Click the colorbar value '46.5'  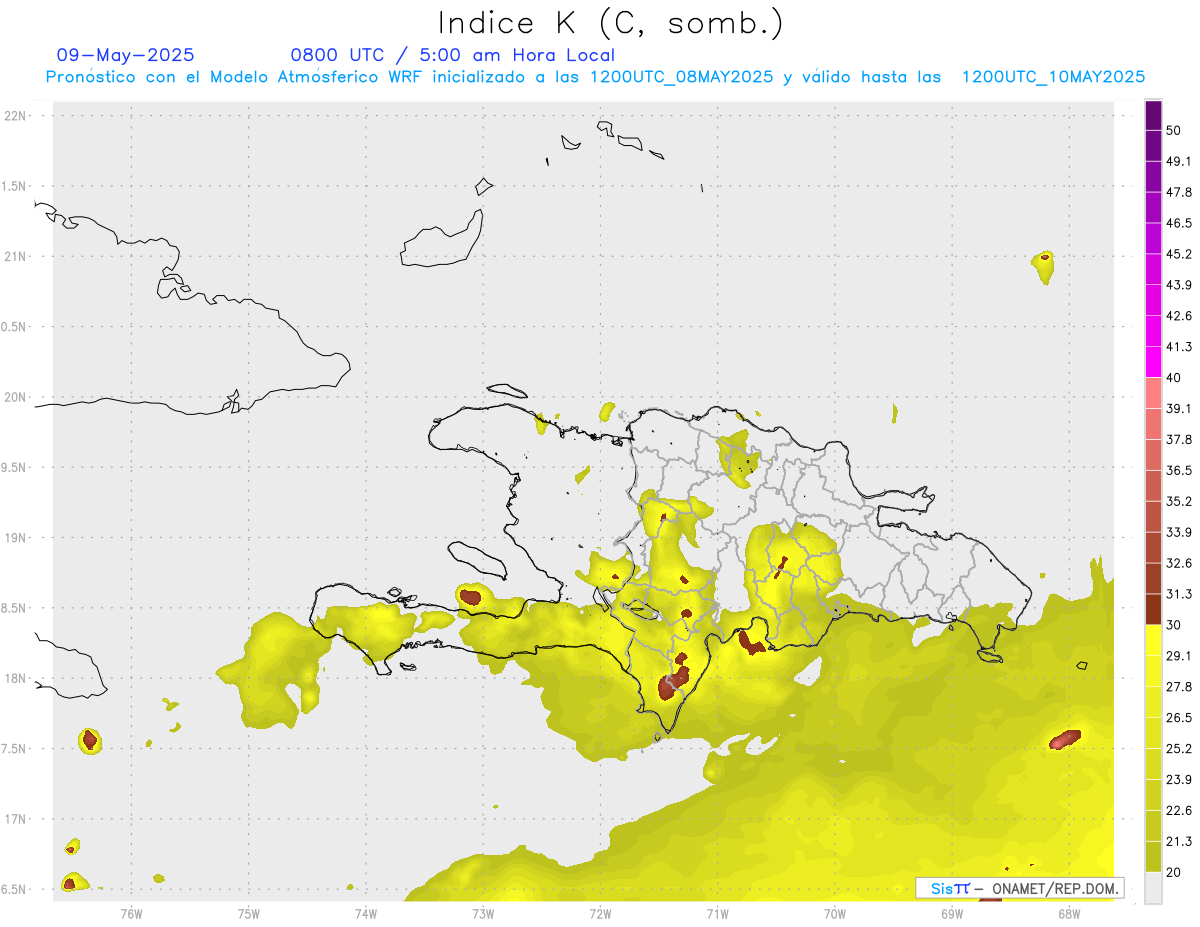point(1179,223)
